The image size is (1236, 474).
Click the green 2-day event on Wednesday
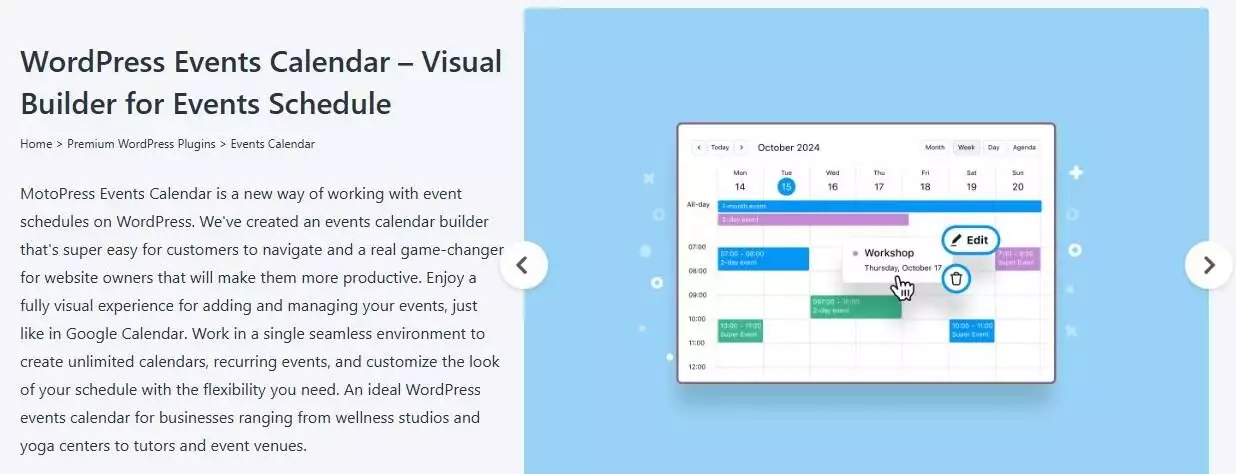855,307
